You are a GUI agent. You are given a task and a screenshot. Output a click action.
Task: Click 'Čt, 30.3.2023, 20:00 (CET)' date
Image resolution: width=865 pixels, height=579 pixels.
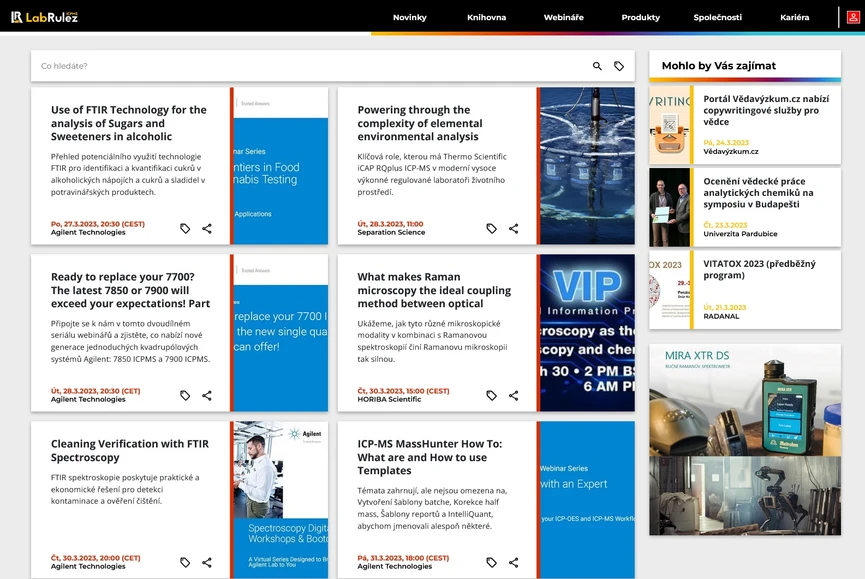pyautogui.click(x=95, y=558)
